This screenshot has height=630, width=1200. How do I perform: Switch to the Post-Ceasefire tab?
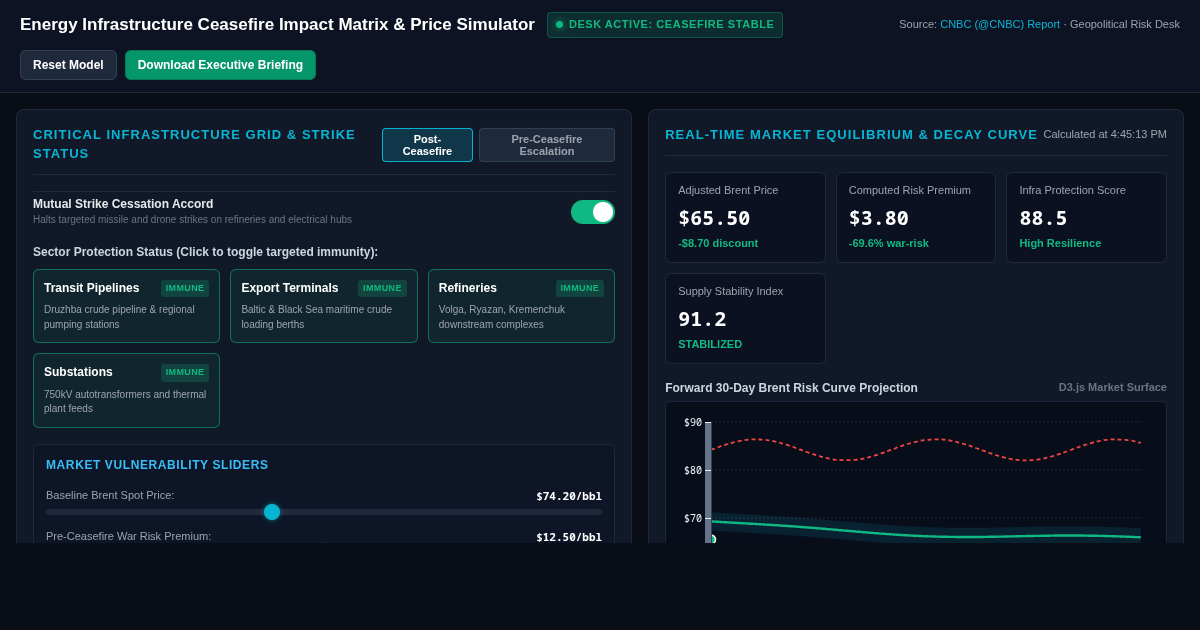click(x=427, y=145)
